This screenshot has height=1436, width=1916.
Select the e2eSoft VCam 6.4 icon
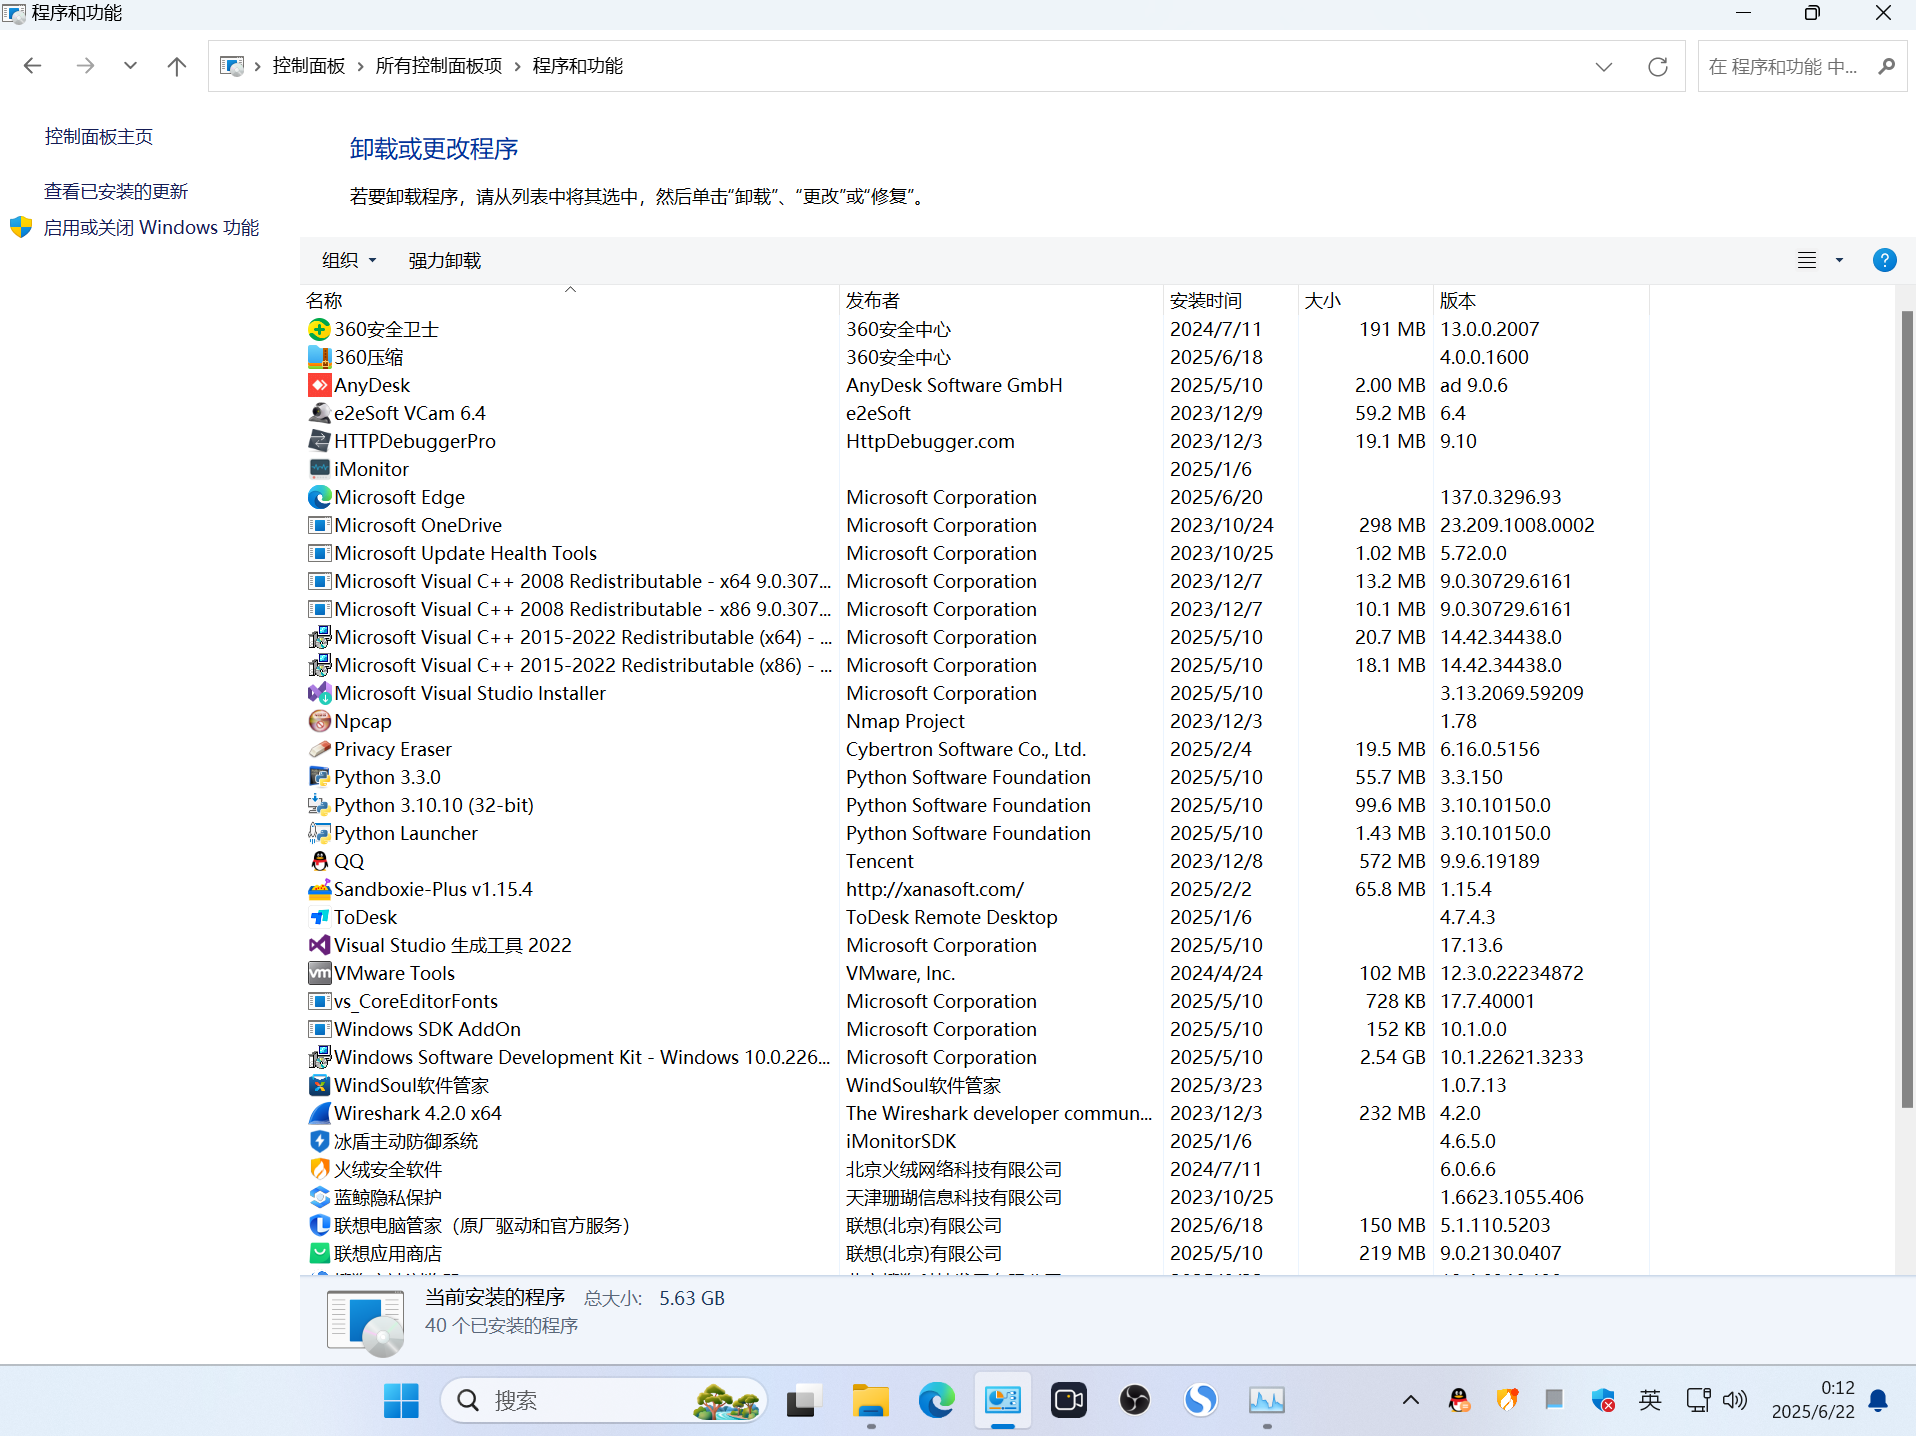click(x=319, y=413)
